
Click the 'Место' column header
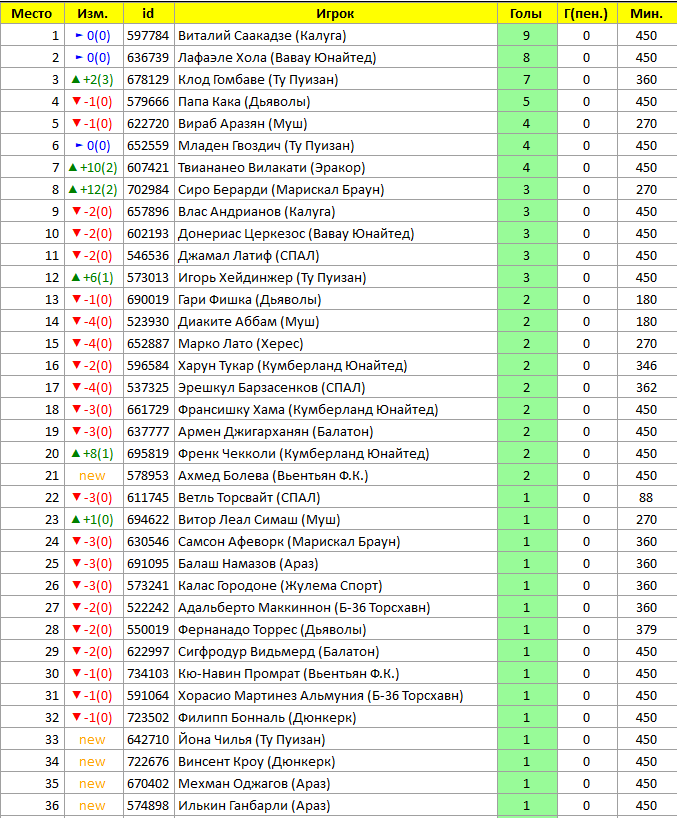point(32,14)
